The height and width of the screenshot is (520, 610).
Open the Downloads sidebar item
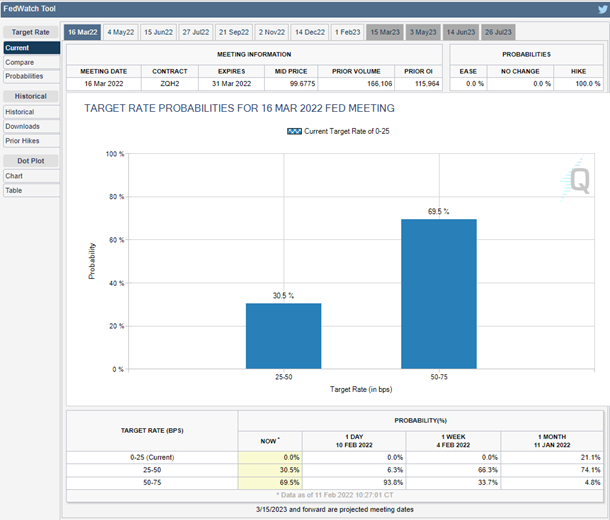tap(23, 126)
